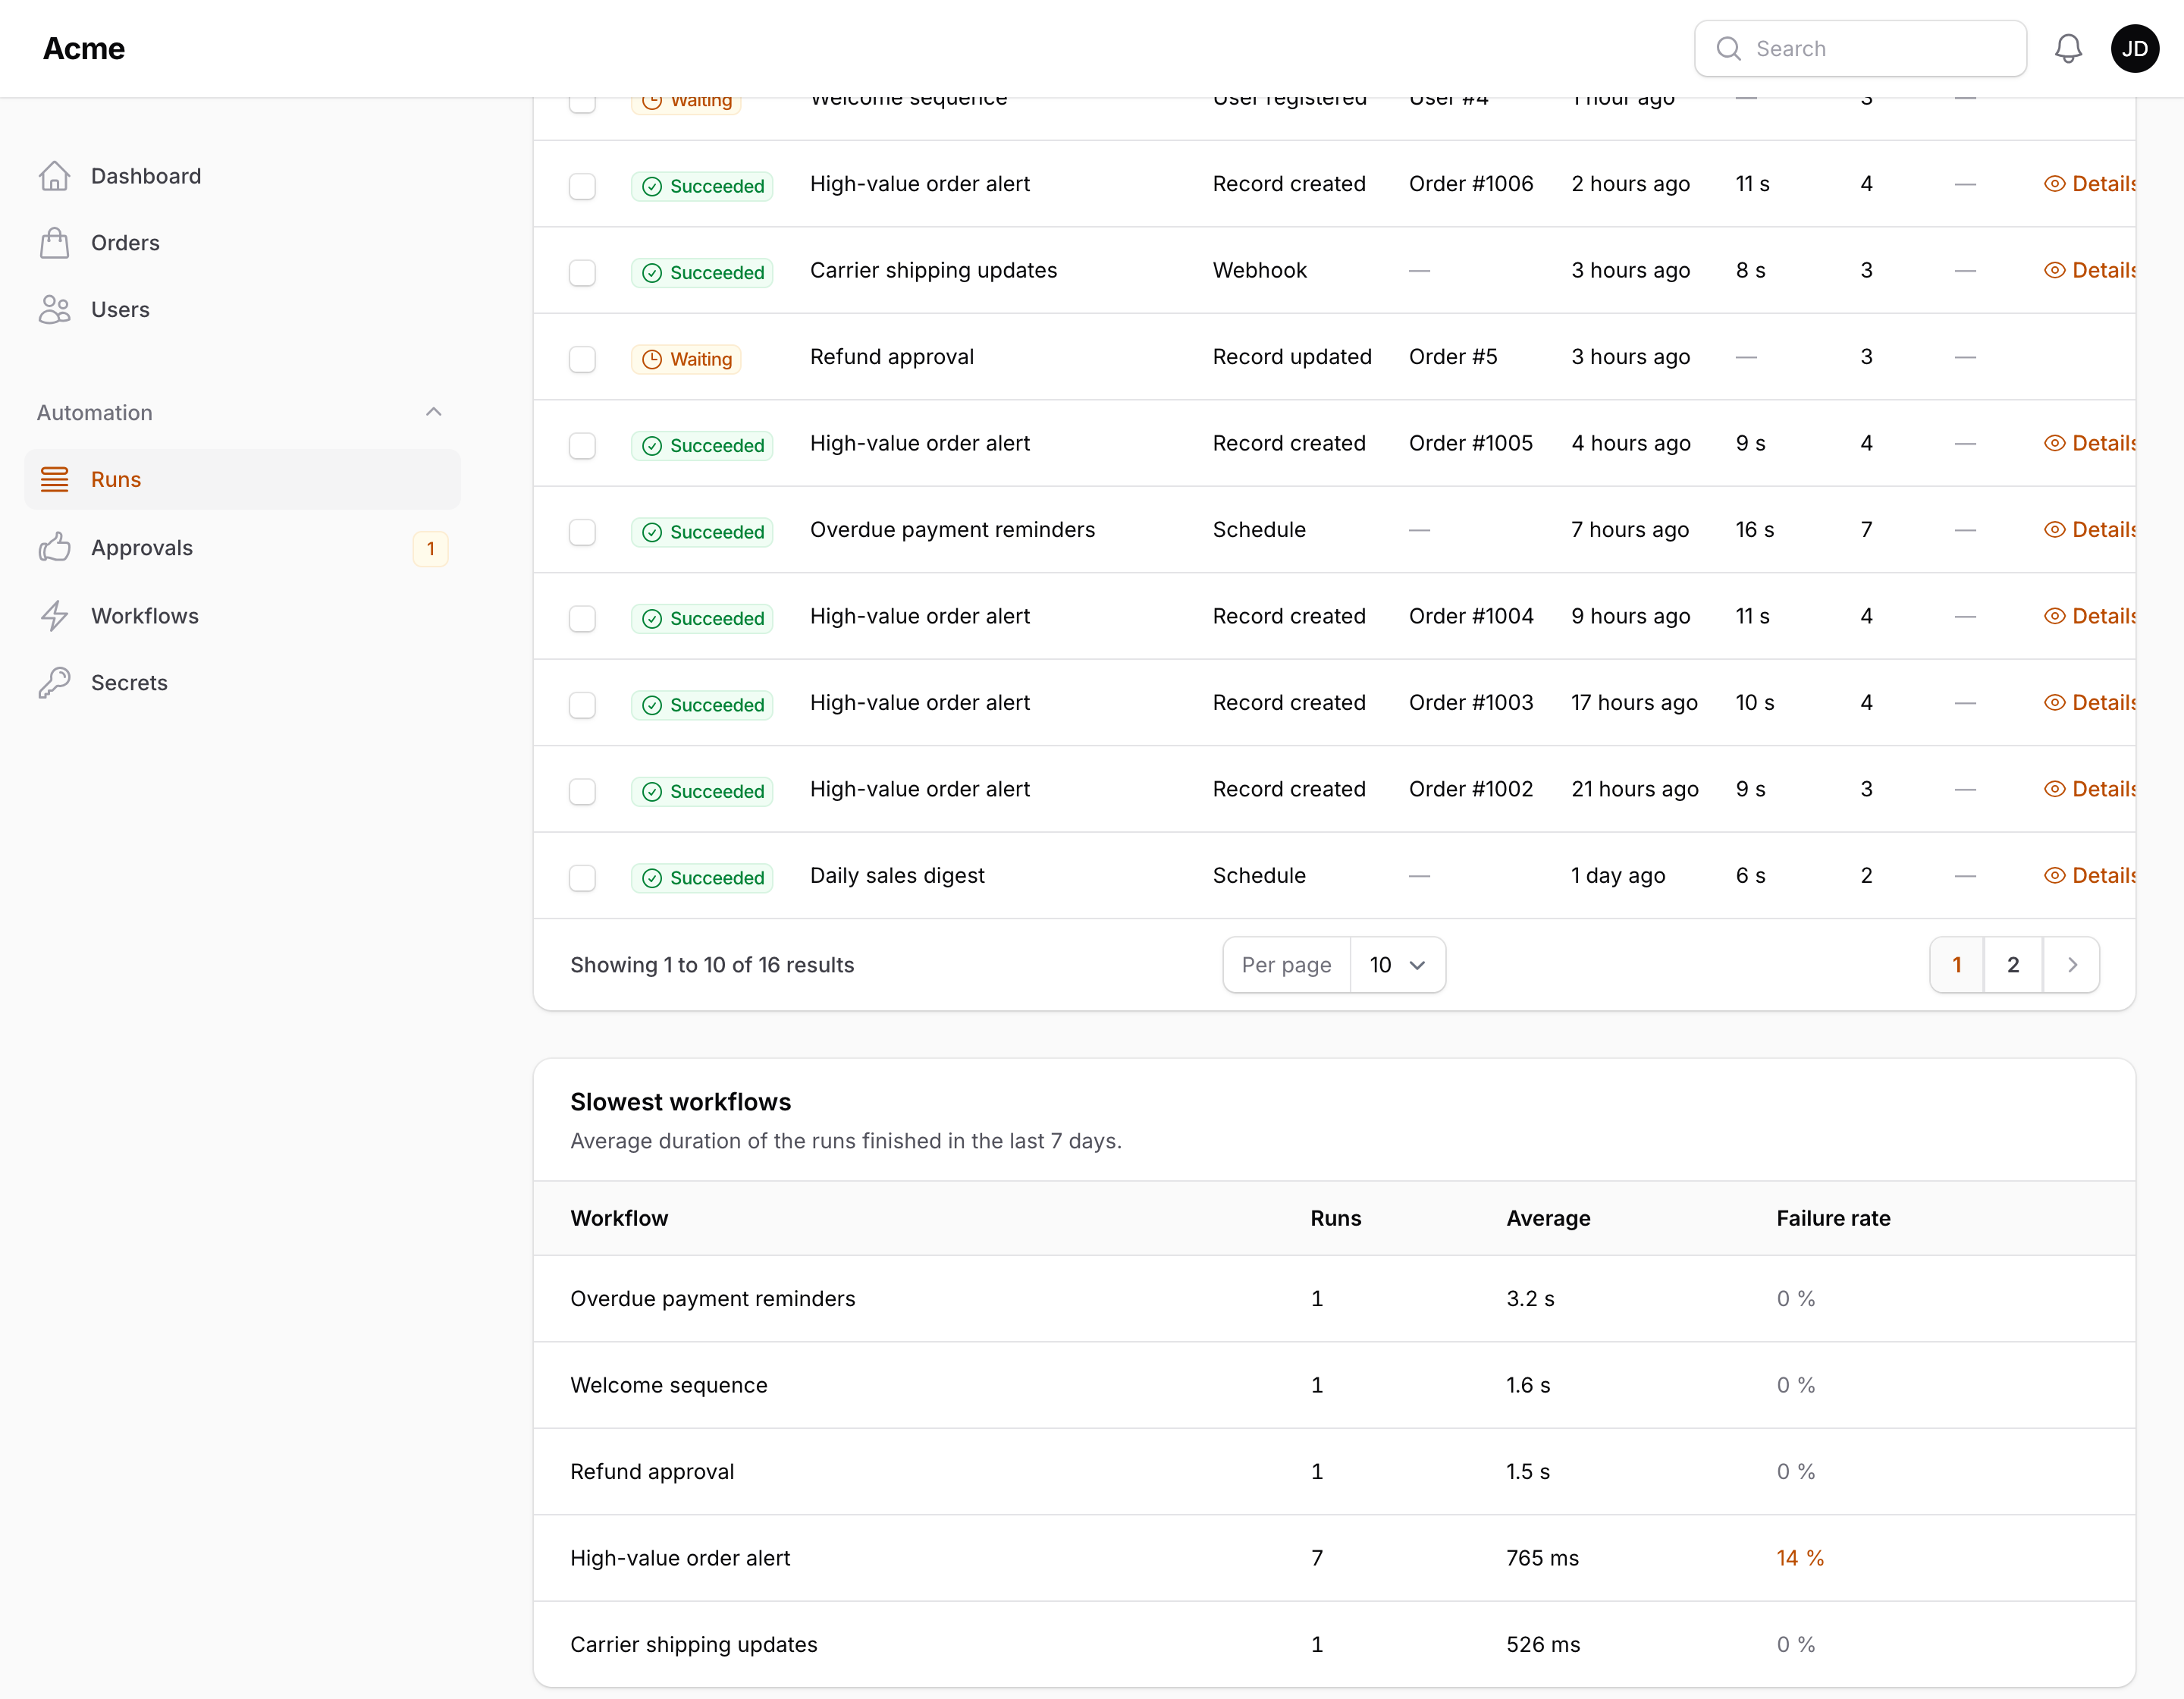
Task: Click the Secrets key icon
Action: [x=55, y=683]
